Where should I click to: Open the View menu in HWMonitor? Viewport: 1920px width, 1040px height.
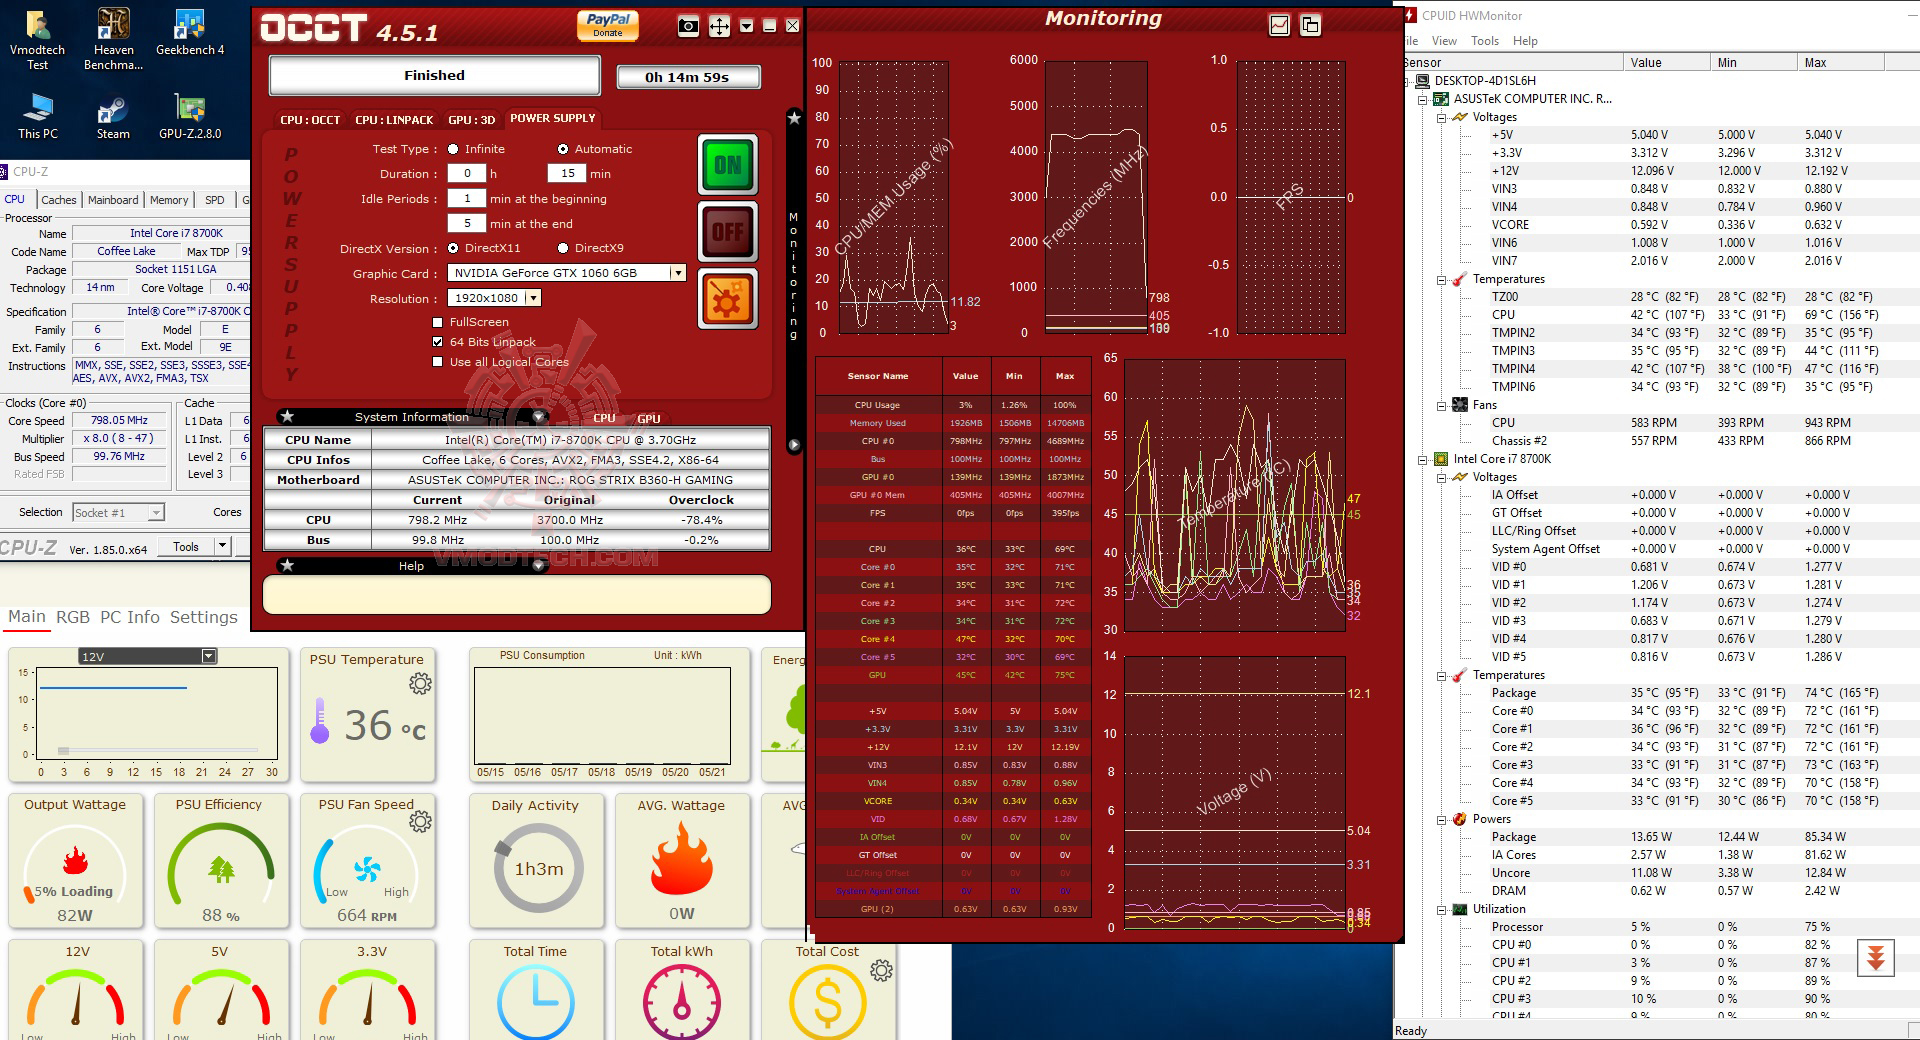pos(1444,41)
